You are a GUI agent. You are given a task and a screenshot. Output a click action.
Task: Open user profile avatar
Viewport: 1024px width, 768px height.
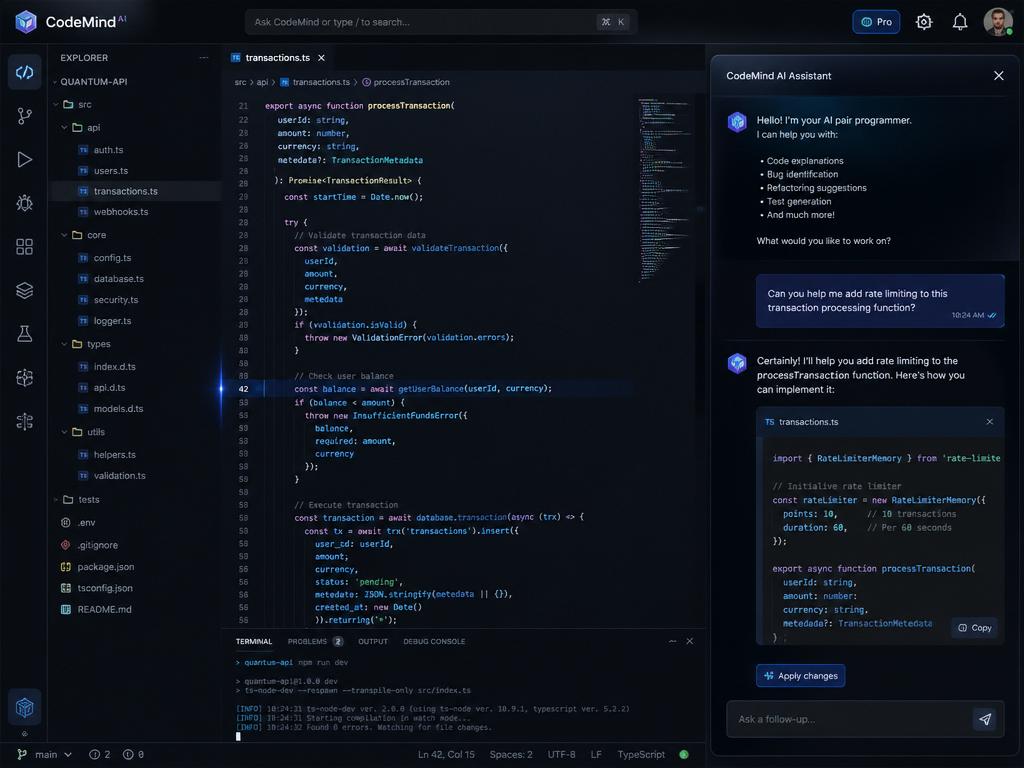coord(997,22)
